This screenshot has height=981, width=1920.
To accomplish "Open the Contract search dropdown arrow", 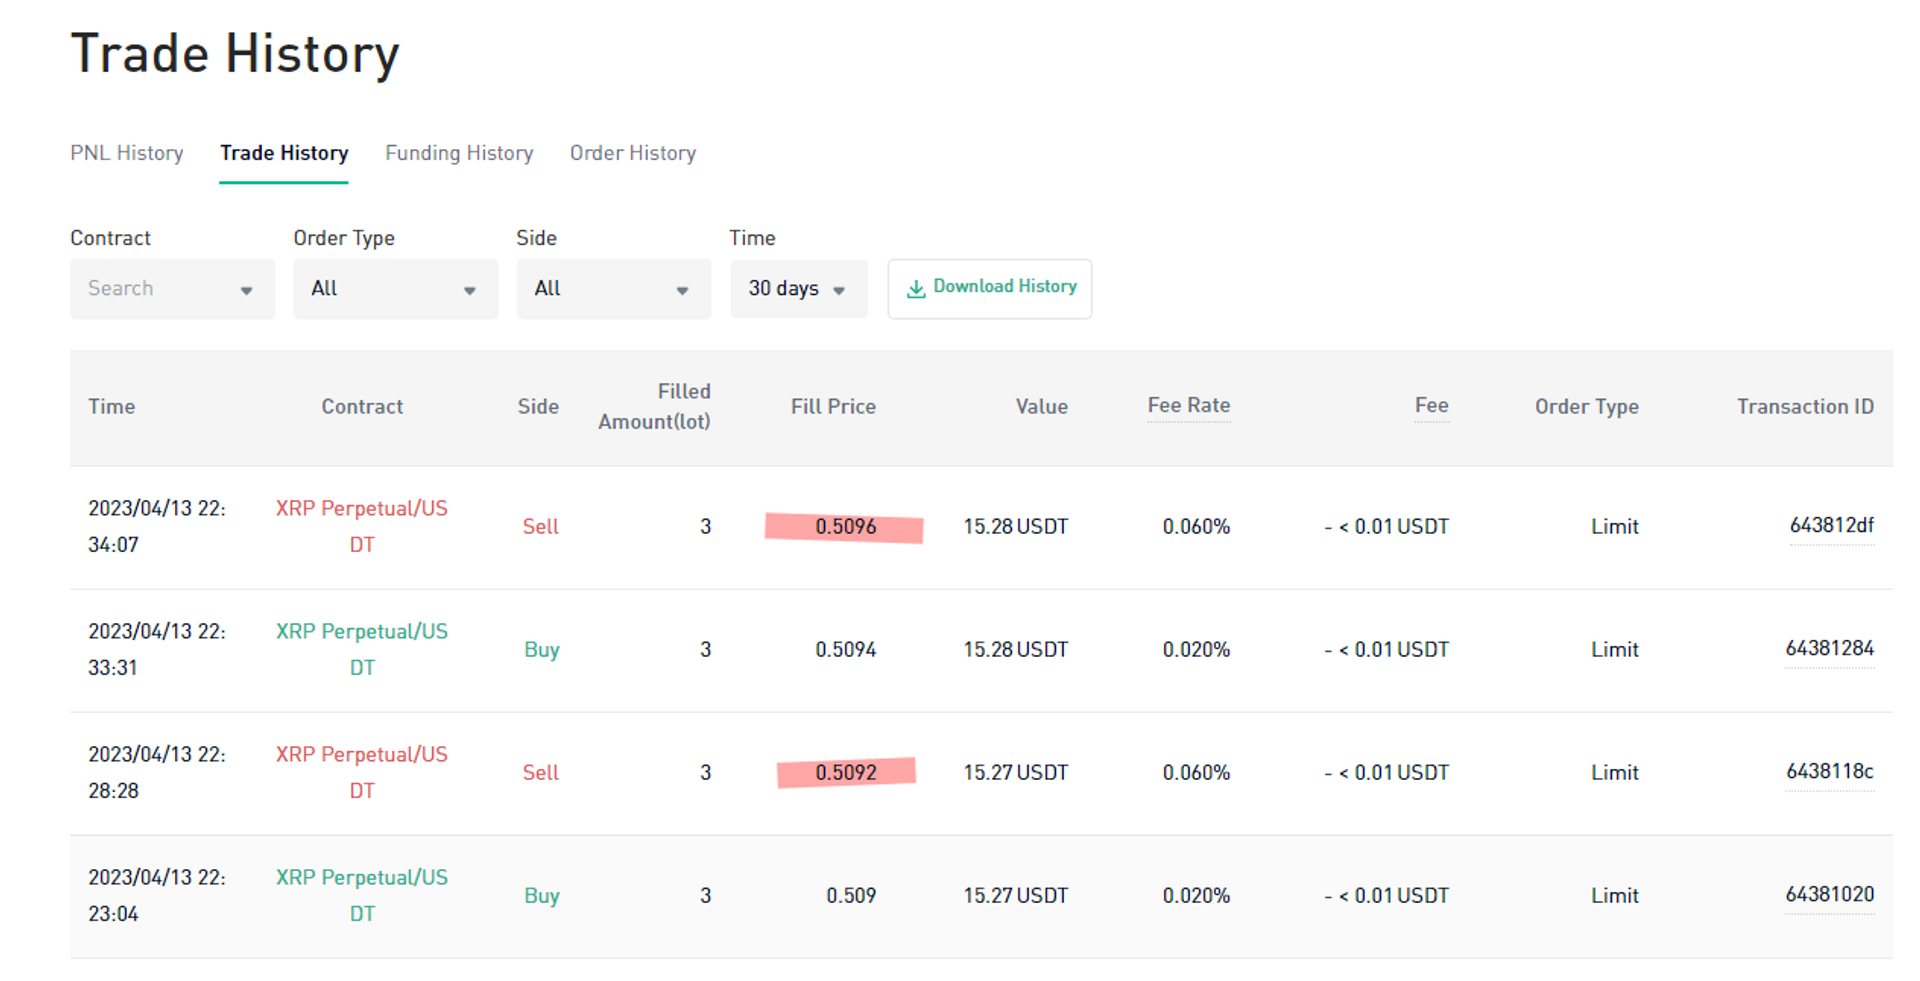I will pyautogui.click(x=248, y=289).
